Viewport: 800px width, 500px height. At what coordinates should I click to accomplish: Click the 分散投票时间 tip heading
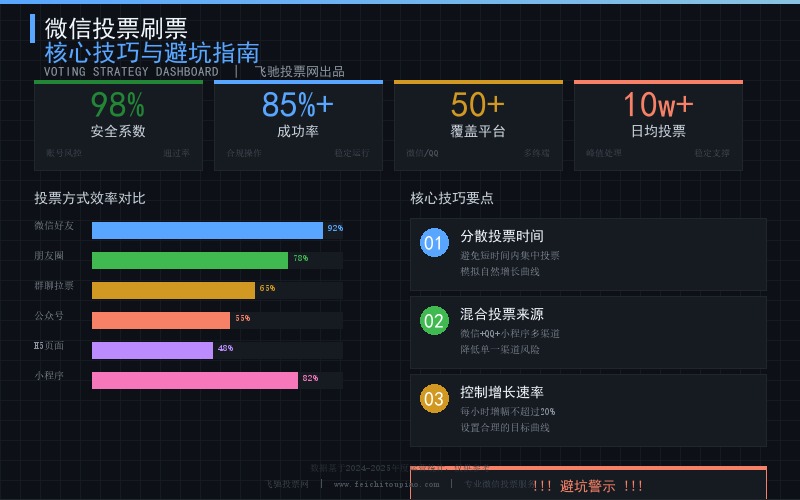[502, 236]
